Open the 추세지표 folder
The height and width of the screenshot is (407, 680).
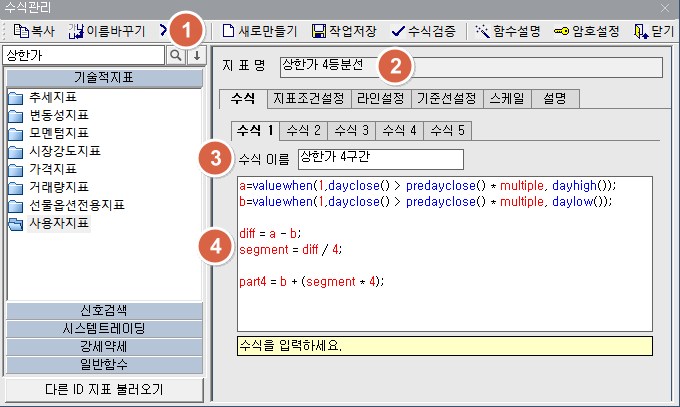[42, 97]
